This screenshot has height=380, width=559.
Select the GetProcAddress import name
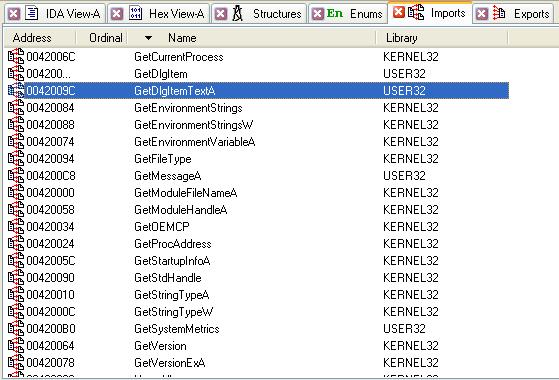point(173,244)
